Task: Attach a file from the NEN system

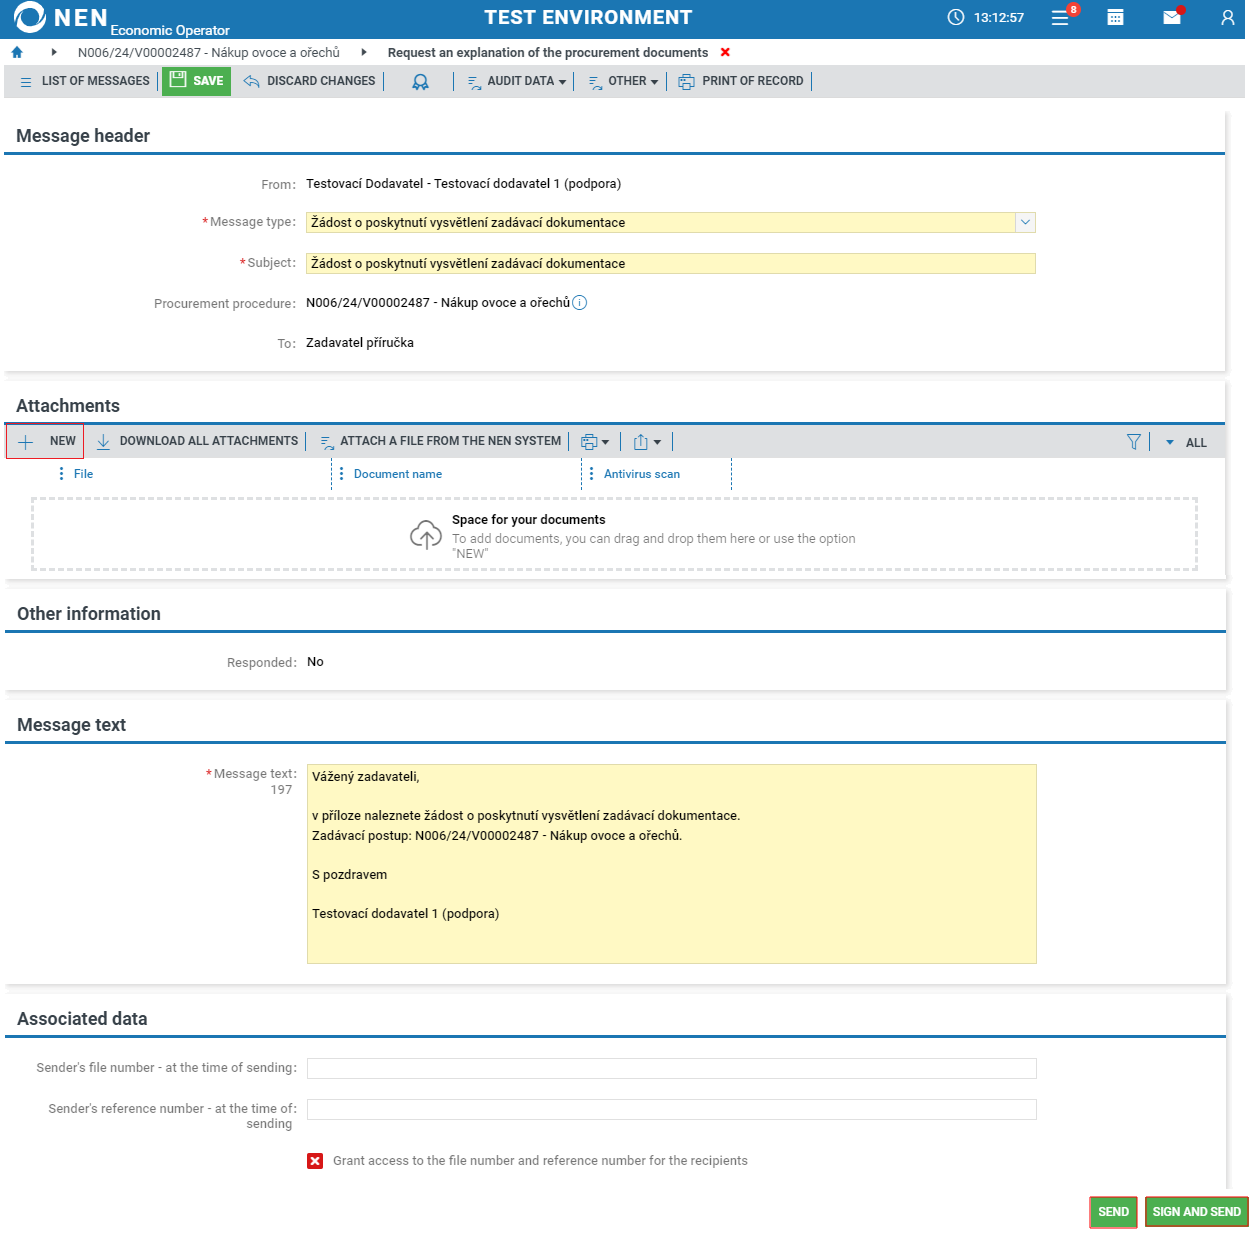Action: [x=440, y=441]
